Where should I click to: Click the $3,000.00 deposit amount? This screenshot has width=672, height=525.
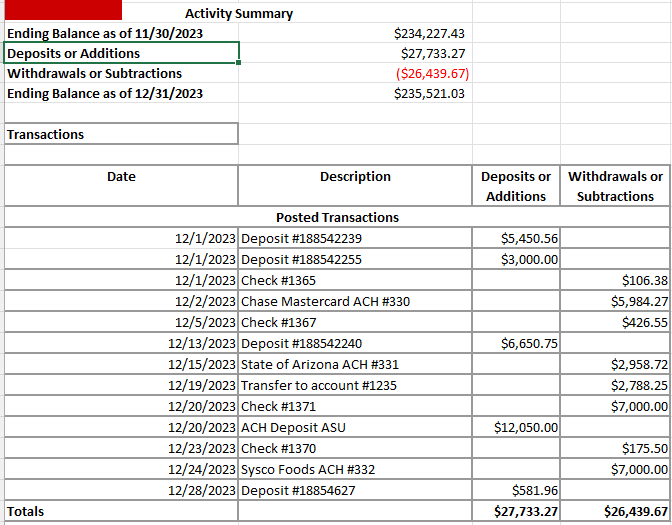(x=516, y=259)
